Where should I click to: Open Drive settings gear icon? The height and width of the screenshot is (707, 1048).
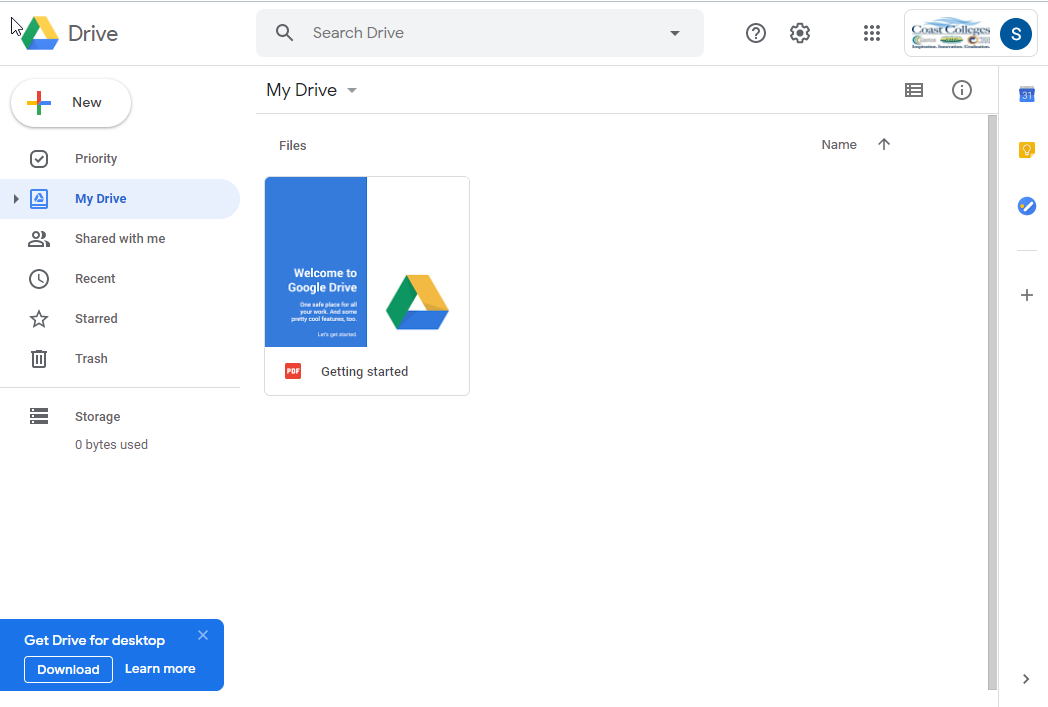[x=799, y=33]
